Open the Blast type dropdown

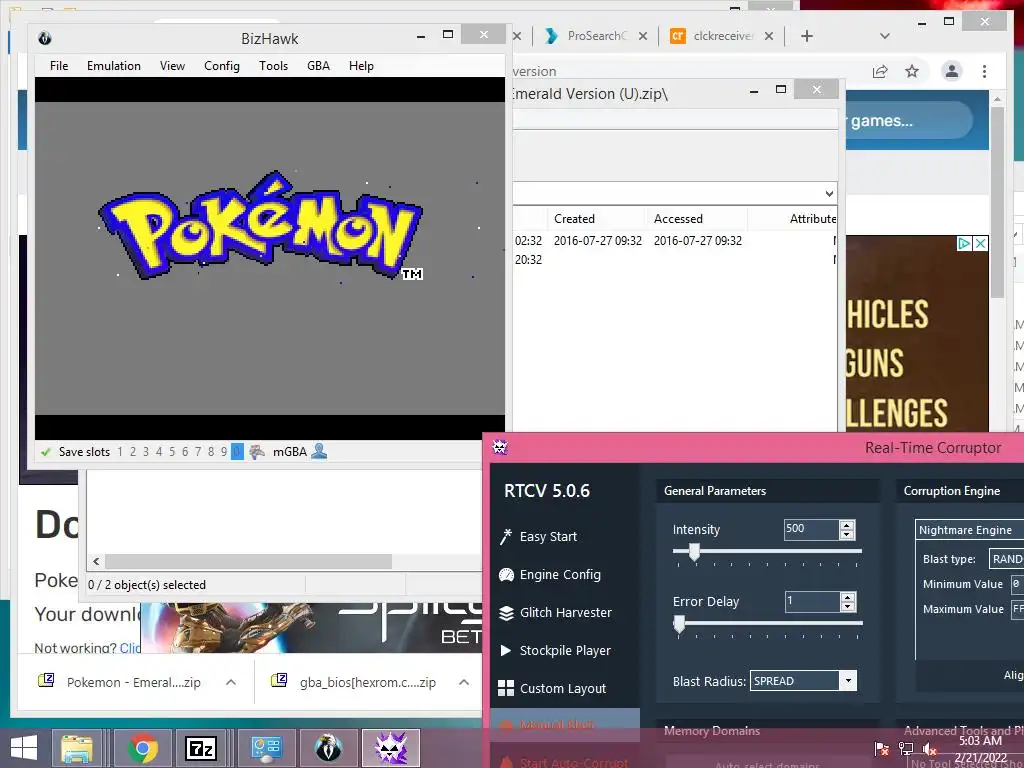click(x=1006, y=559)
